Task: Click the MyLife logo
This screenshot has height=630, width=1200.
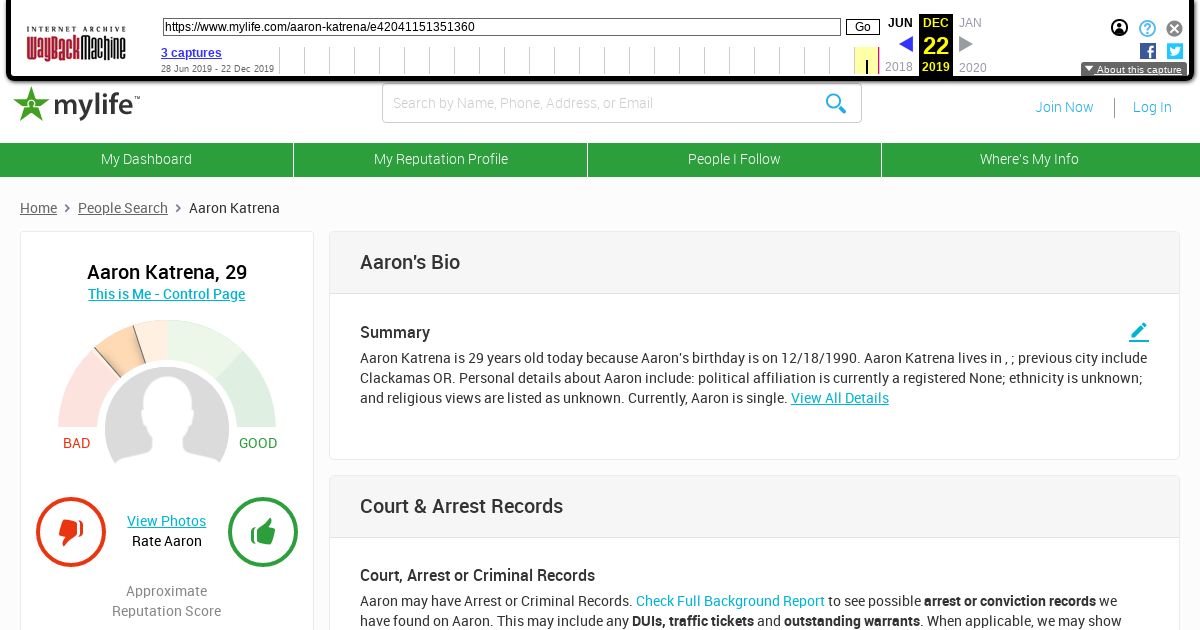Action: [x=76, y=104]
